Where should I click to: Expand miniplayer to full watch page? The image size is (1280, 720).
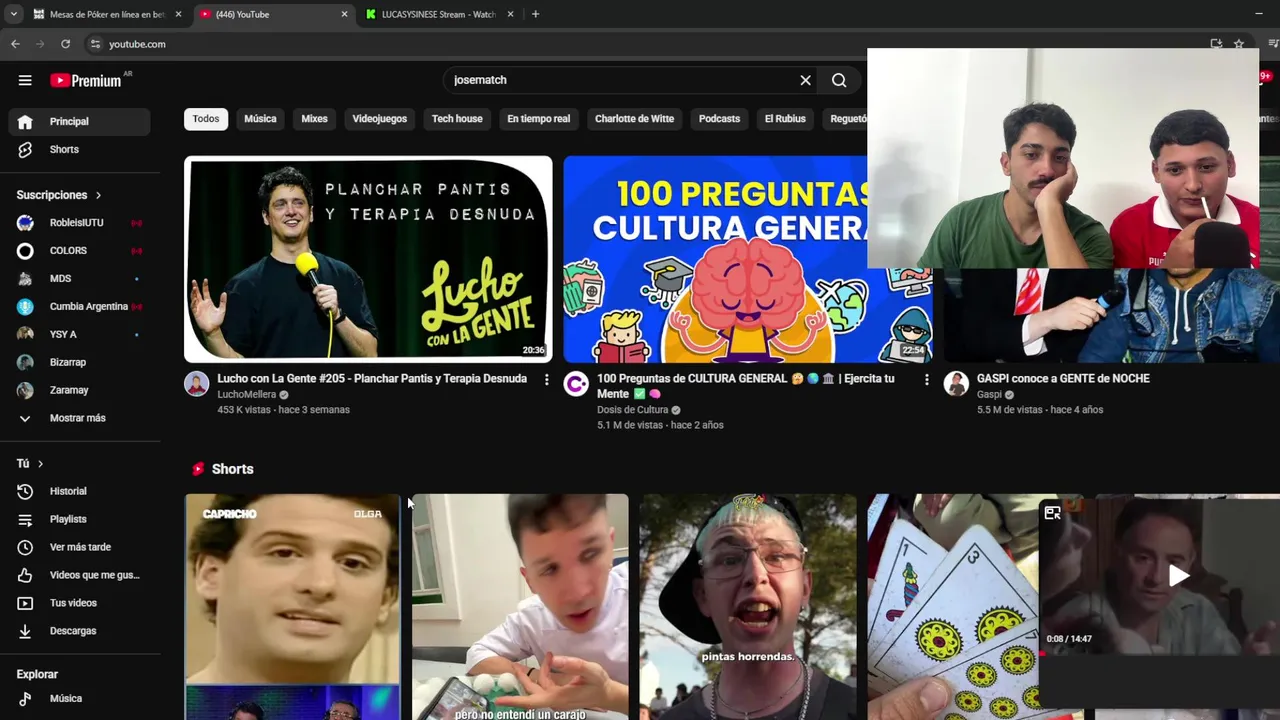(x=1052, y=513)
